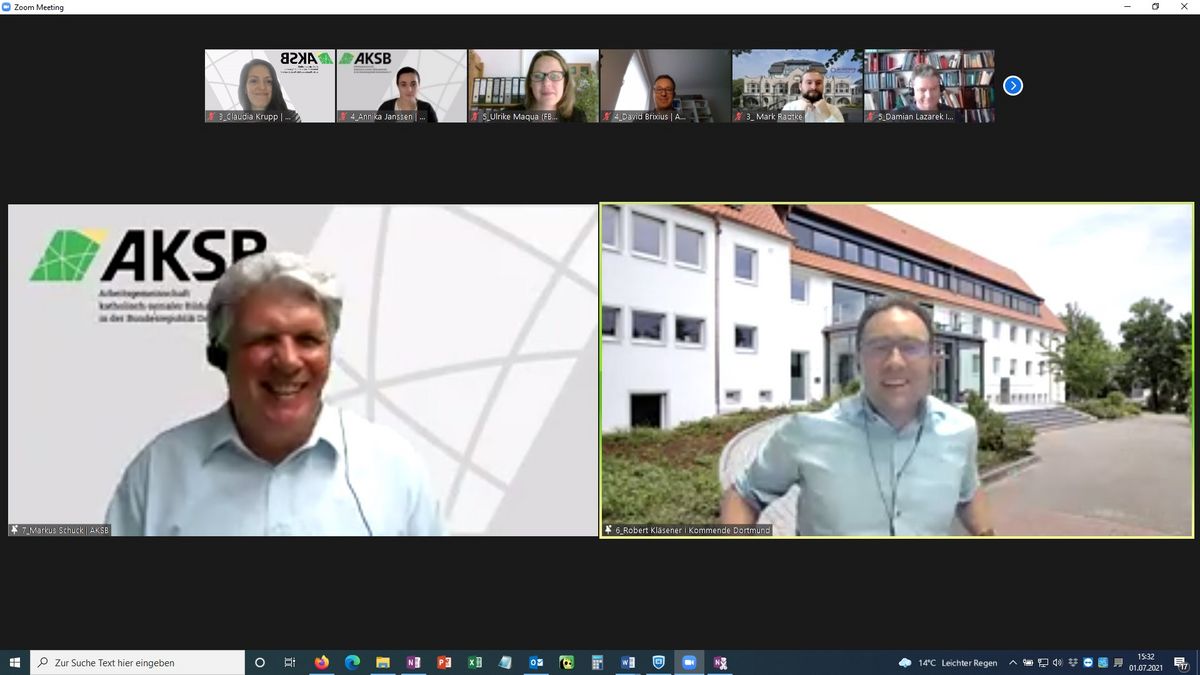The image size is (1200, 675).
Task: Open the purple OneNote clipping taskbar icon
Action: (x=720, y=662)
